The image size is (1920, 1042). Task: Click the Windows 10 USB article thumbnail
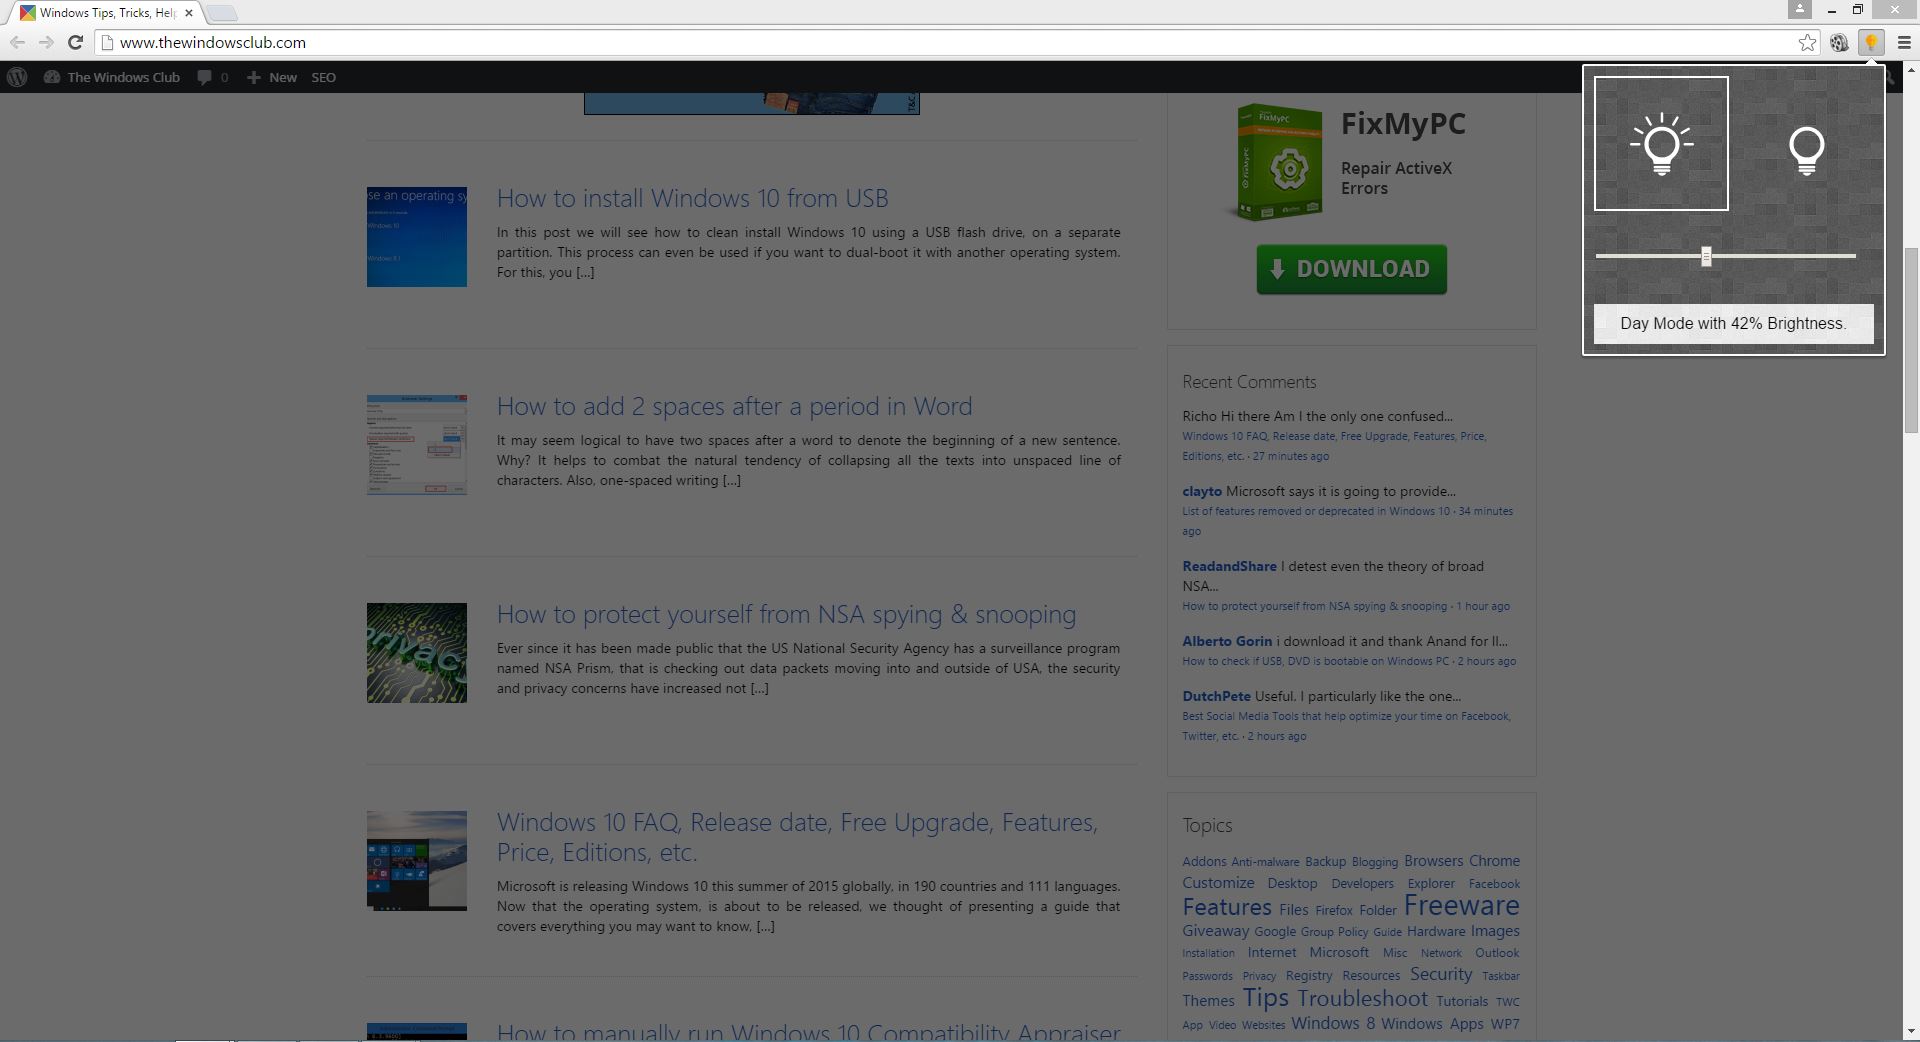416,237
